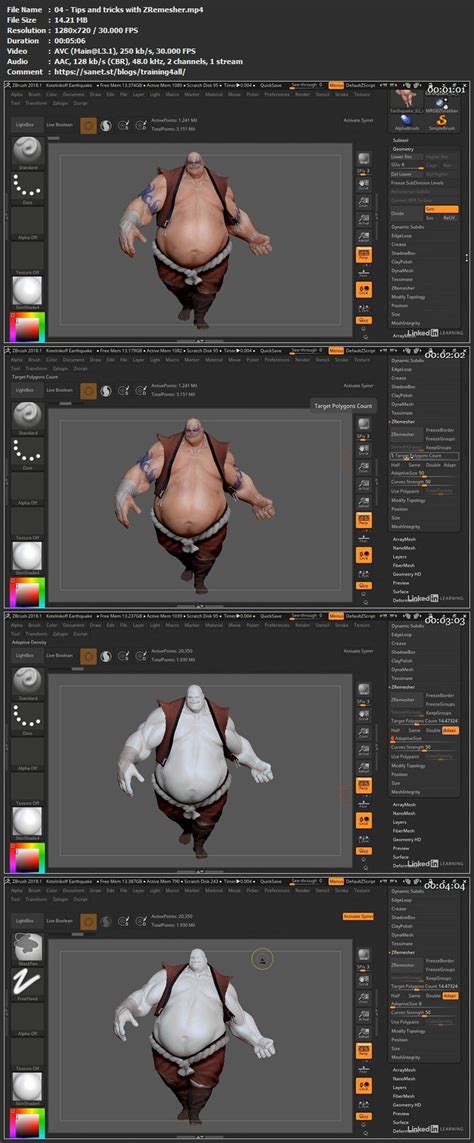In the 00:01:01 frame, click the orange Edit mode icon
This screenshot has height=1143, width=474.
pyautogui.click(x=88, y=125)
